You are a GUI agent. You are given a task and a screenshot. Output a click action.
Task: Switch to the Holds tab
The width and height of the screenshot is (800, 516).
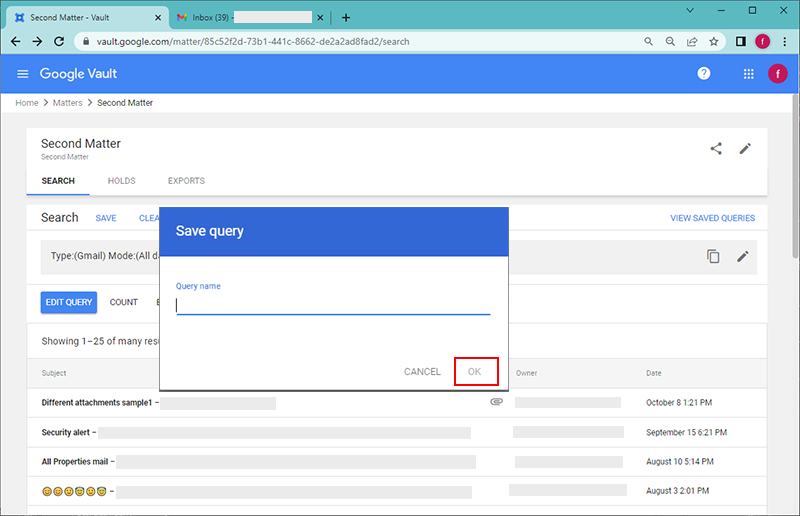121,181
